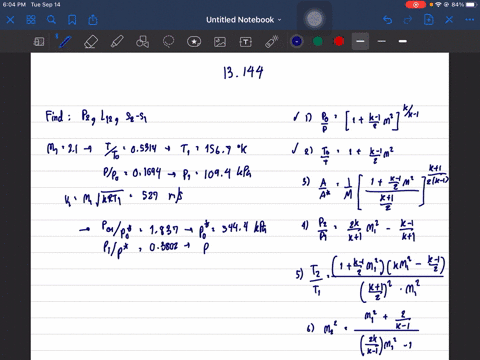
Task: Select the Shapes tool
Action: coord(142,42)
